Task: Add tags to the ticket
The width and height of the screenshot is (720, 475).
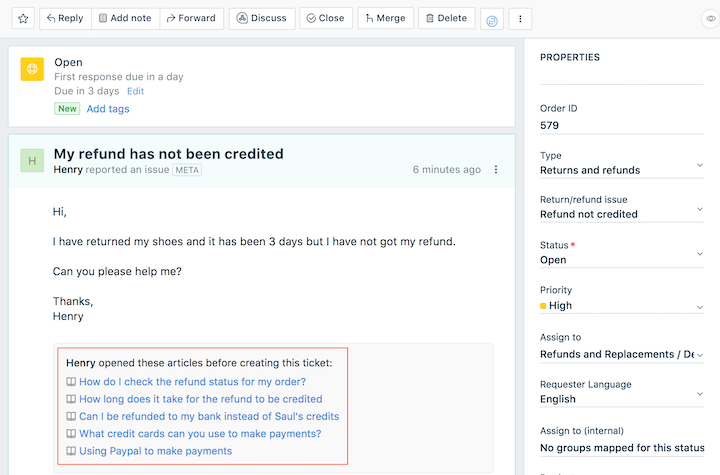Action: [x=108, y=109]
